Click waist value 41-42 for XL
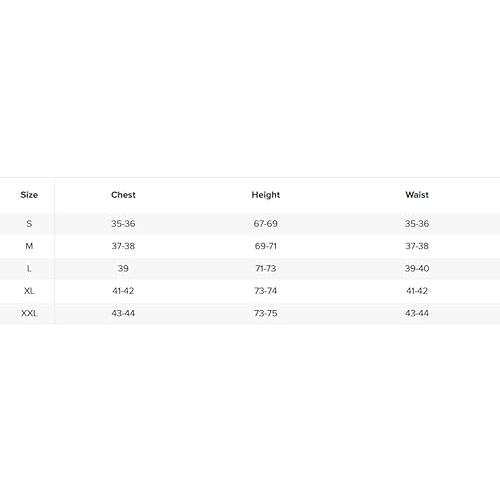The height and width of the screenshot is (500, 500). [x=417, y=291]
